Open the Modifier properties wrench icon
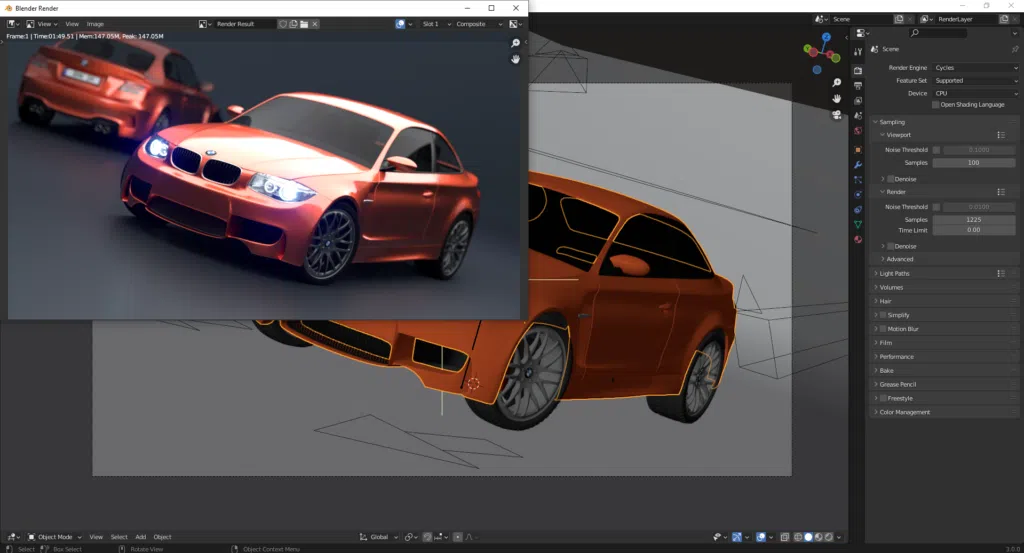The width and height of the screenshot is (1024, 553). (858, 164)
